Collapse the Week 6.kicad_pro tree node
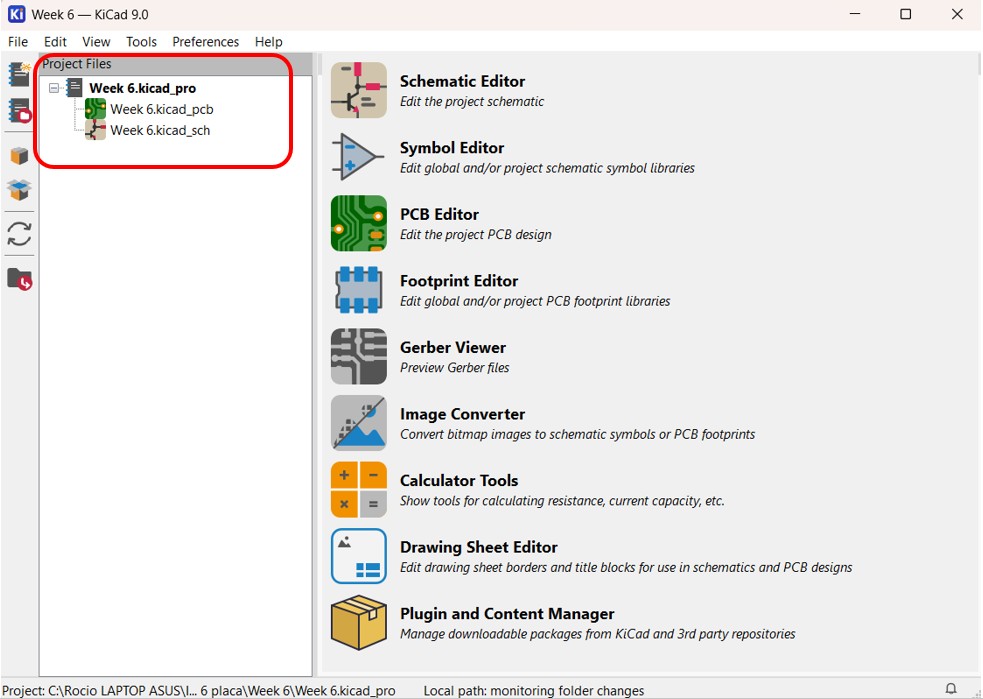The height and width of the screenshot is (699, 983). 54,88
